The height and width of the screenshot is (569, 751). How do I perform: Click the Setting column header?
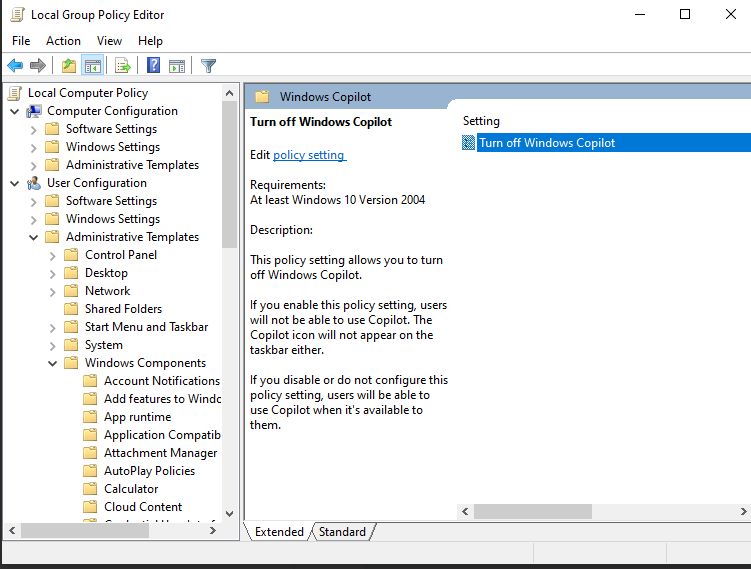point(481,121)
